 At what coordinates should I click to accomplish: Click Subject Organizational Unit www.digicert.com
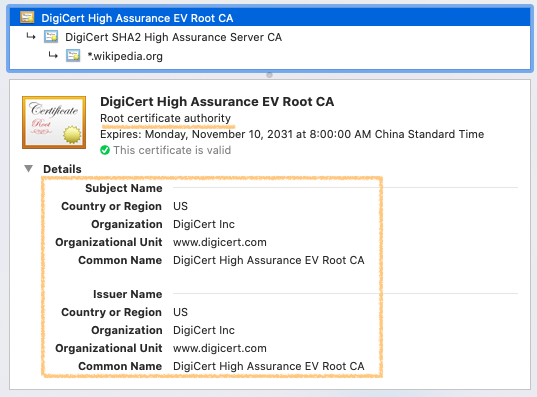click(x=220, y=242)
